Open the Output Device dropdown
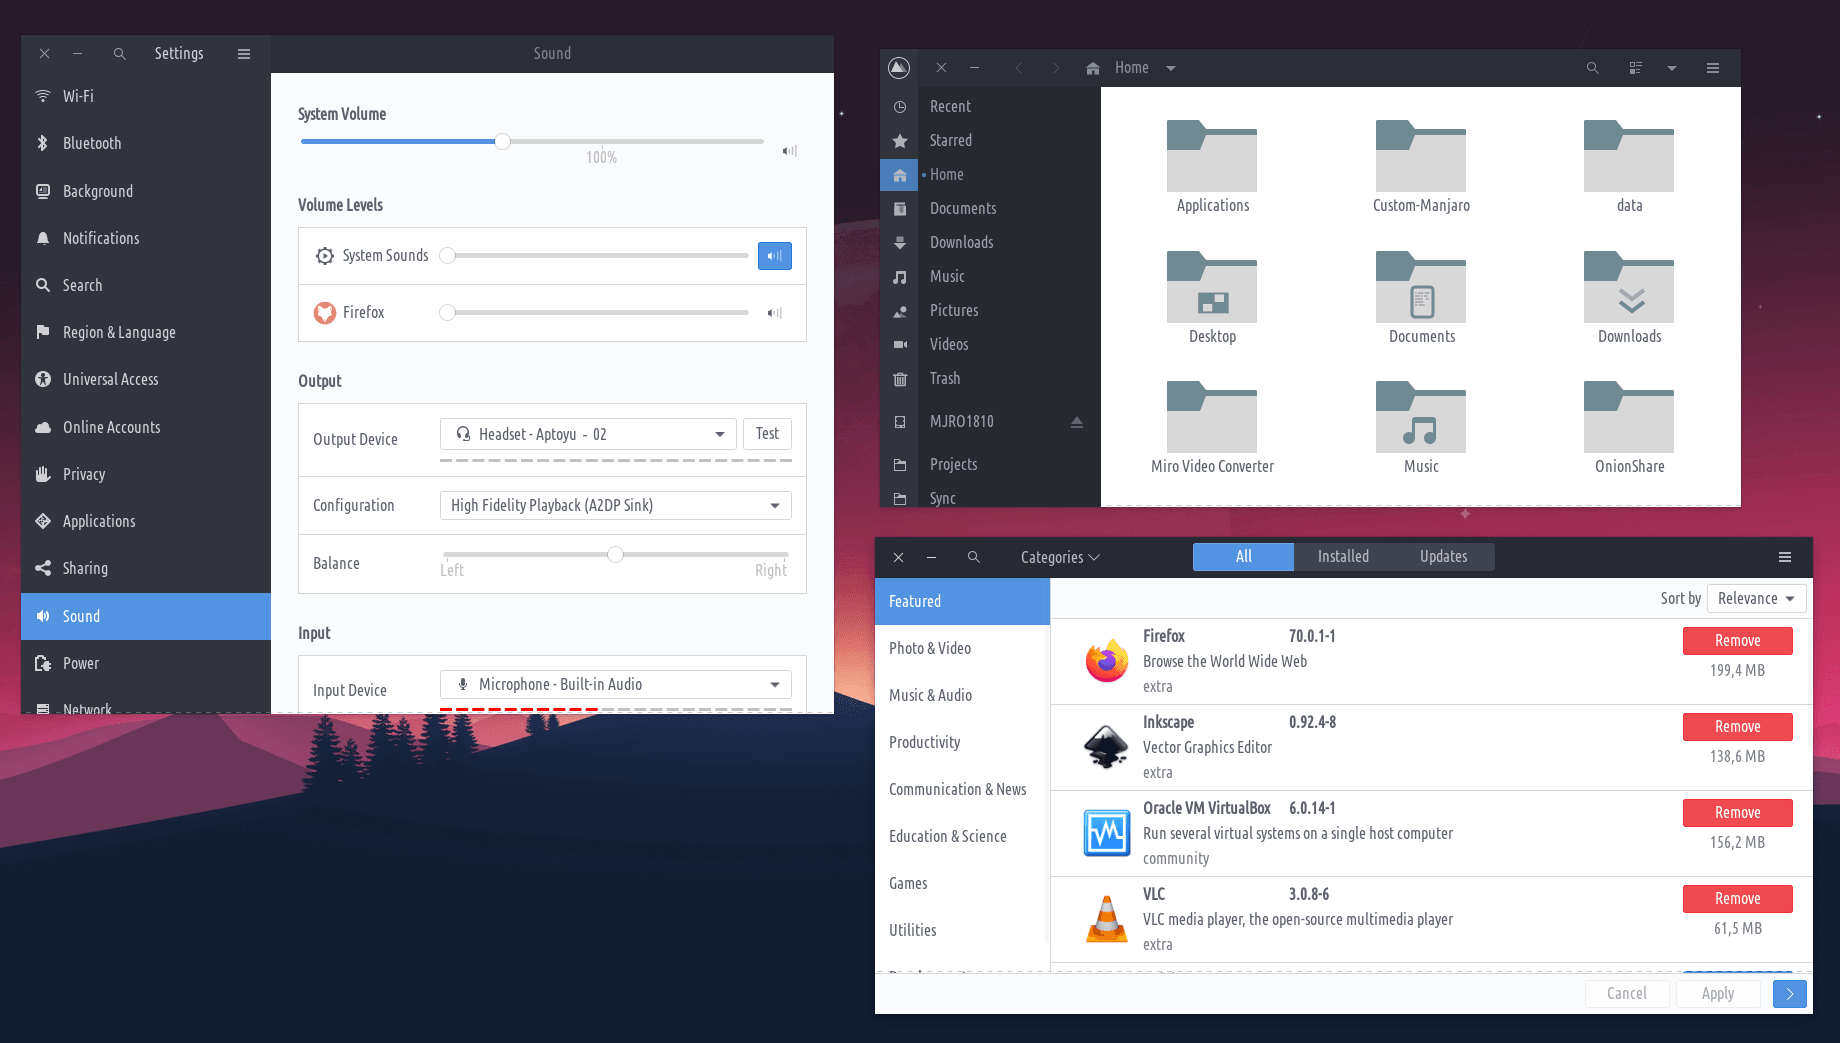The image size is (1840, 1043). [588, 434]
